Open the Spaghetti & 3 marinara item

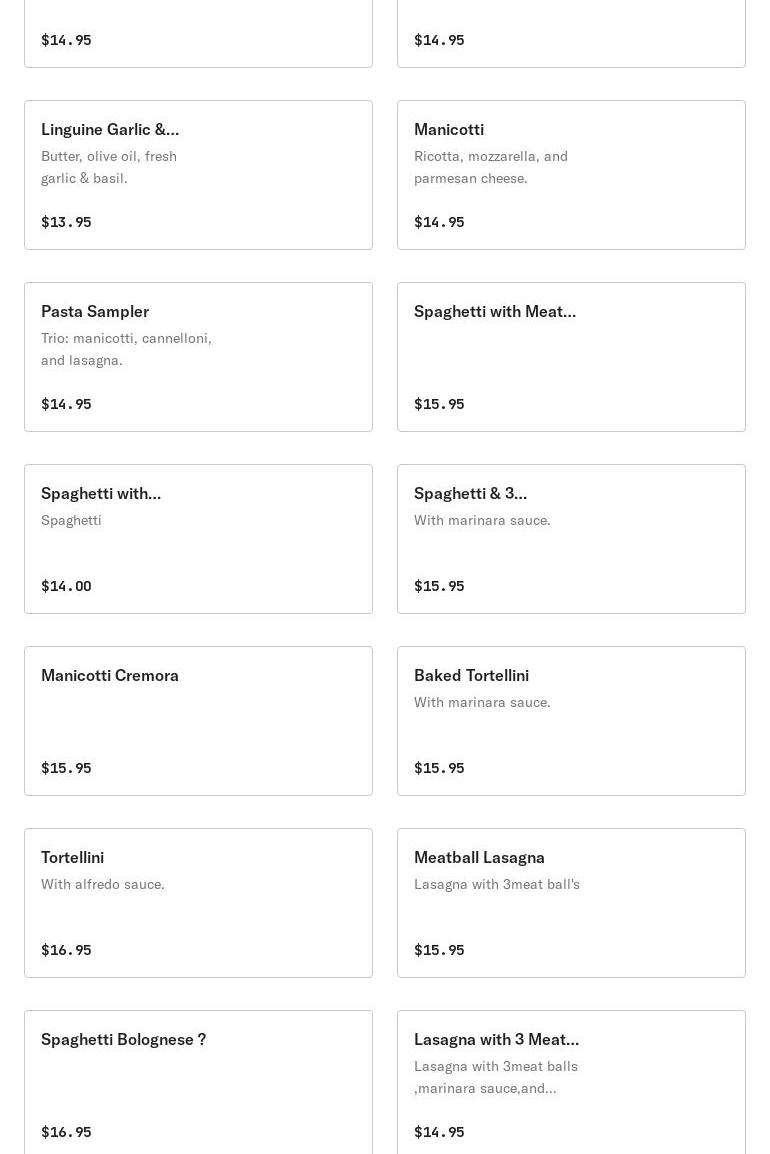571,539
